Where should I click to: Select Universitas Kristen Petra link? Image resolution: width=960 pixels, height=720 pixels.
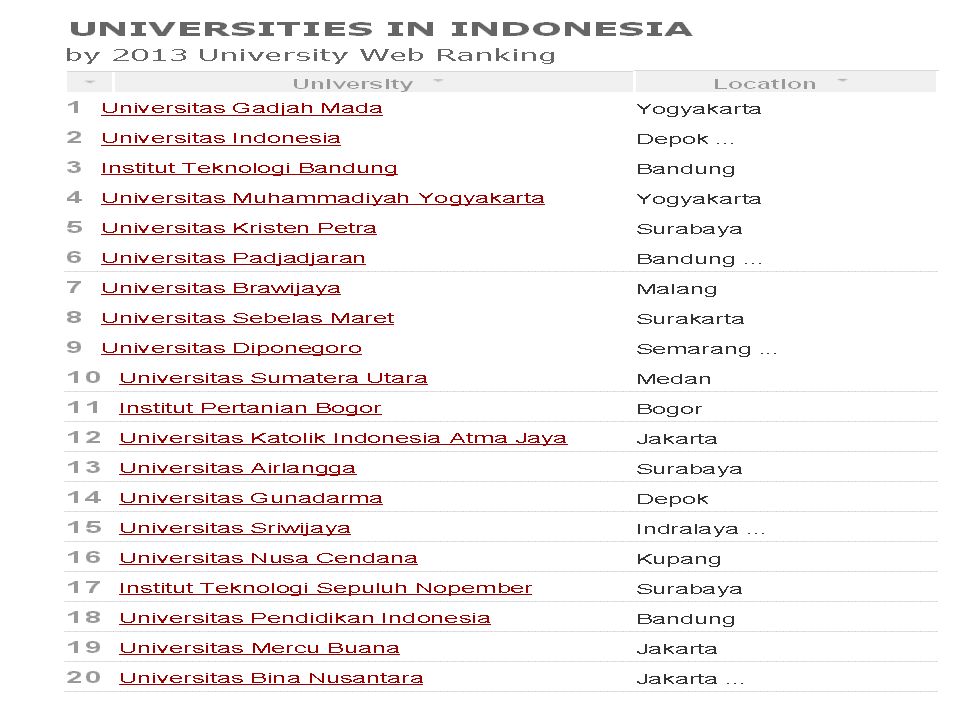[x=239, y=228]
